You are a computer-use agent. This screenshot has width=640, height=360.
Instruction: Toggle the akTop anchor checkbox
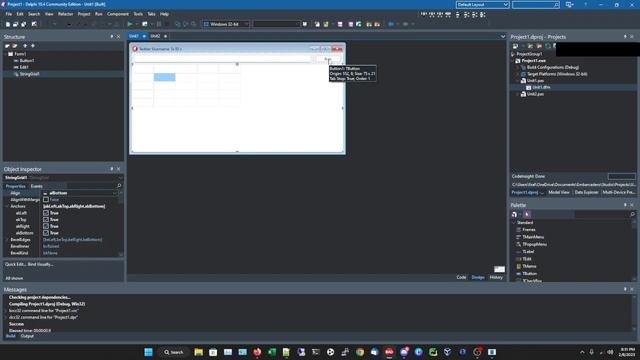(x=46, y=220)
